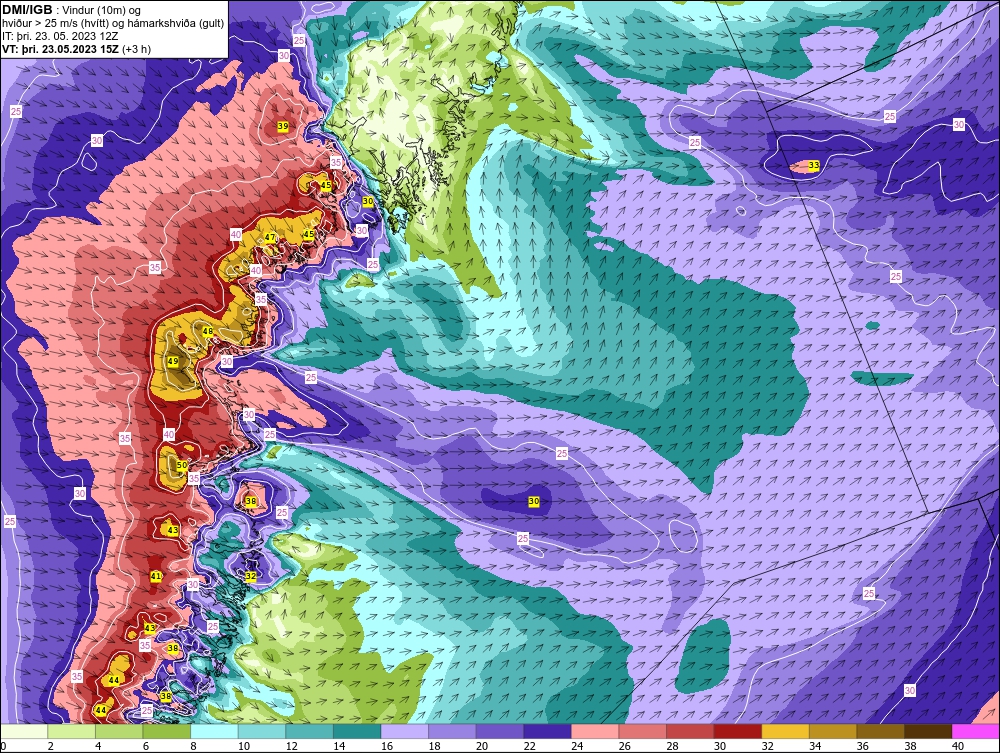This screenshot has width=1000, height=753.
Task: Click the yellow gust label 39
Action: (x=283, y=126)
